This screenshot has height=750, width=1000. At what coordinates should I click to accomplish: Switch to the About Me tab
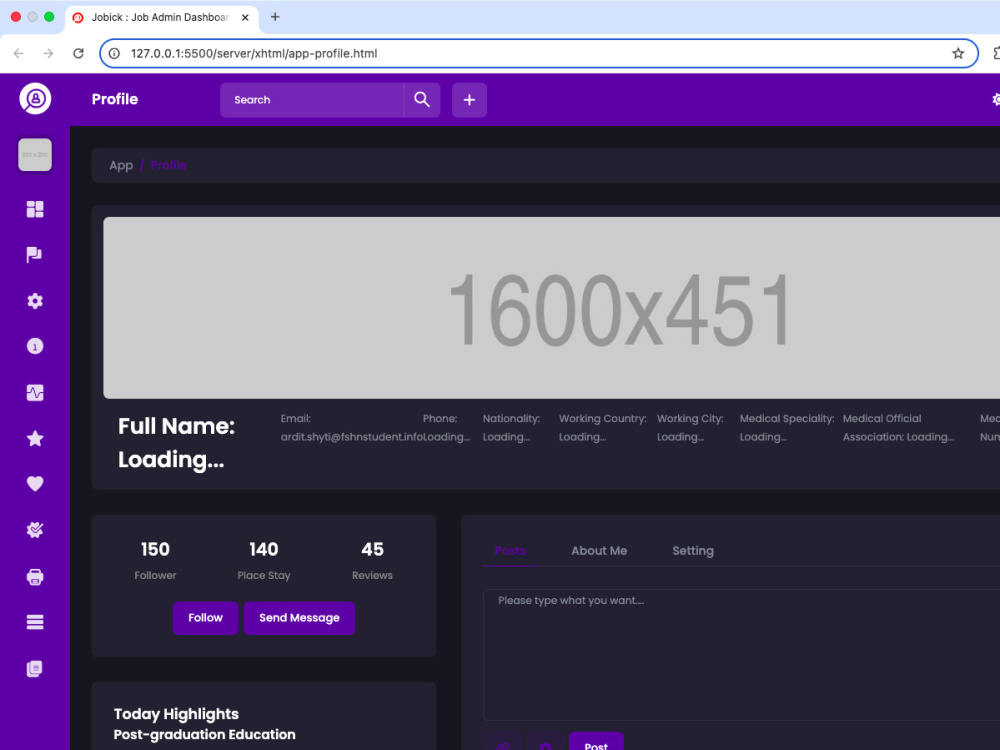coord(599,551)
